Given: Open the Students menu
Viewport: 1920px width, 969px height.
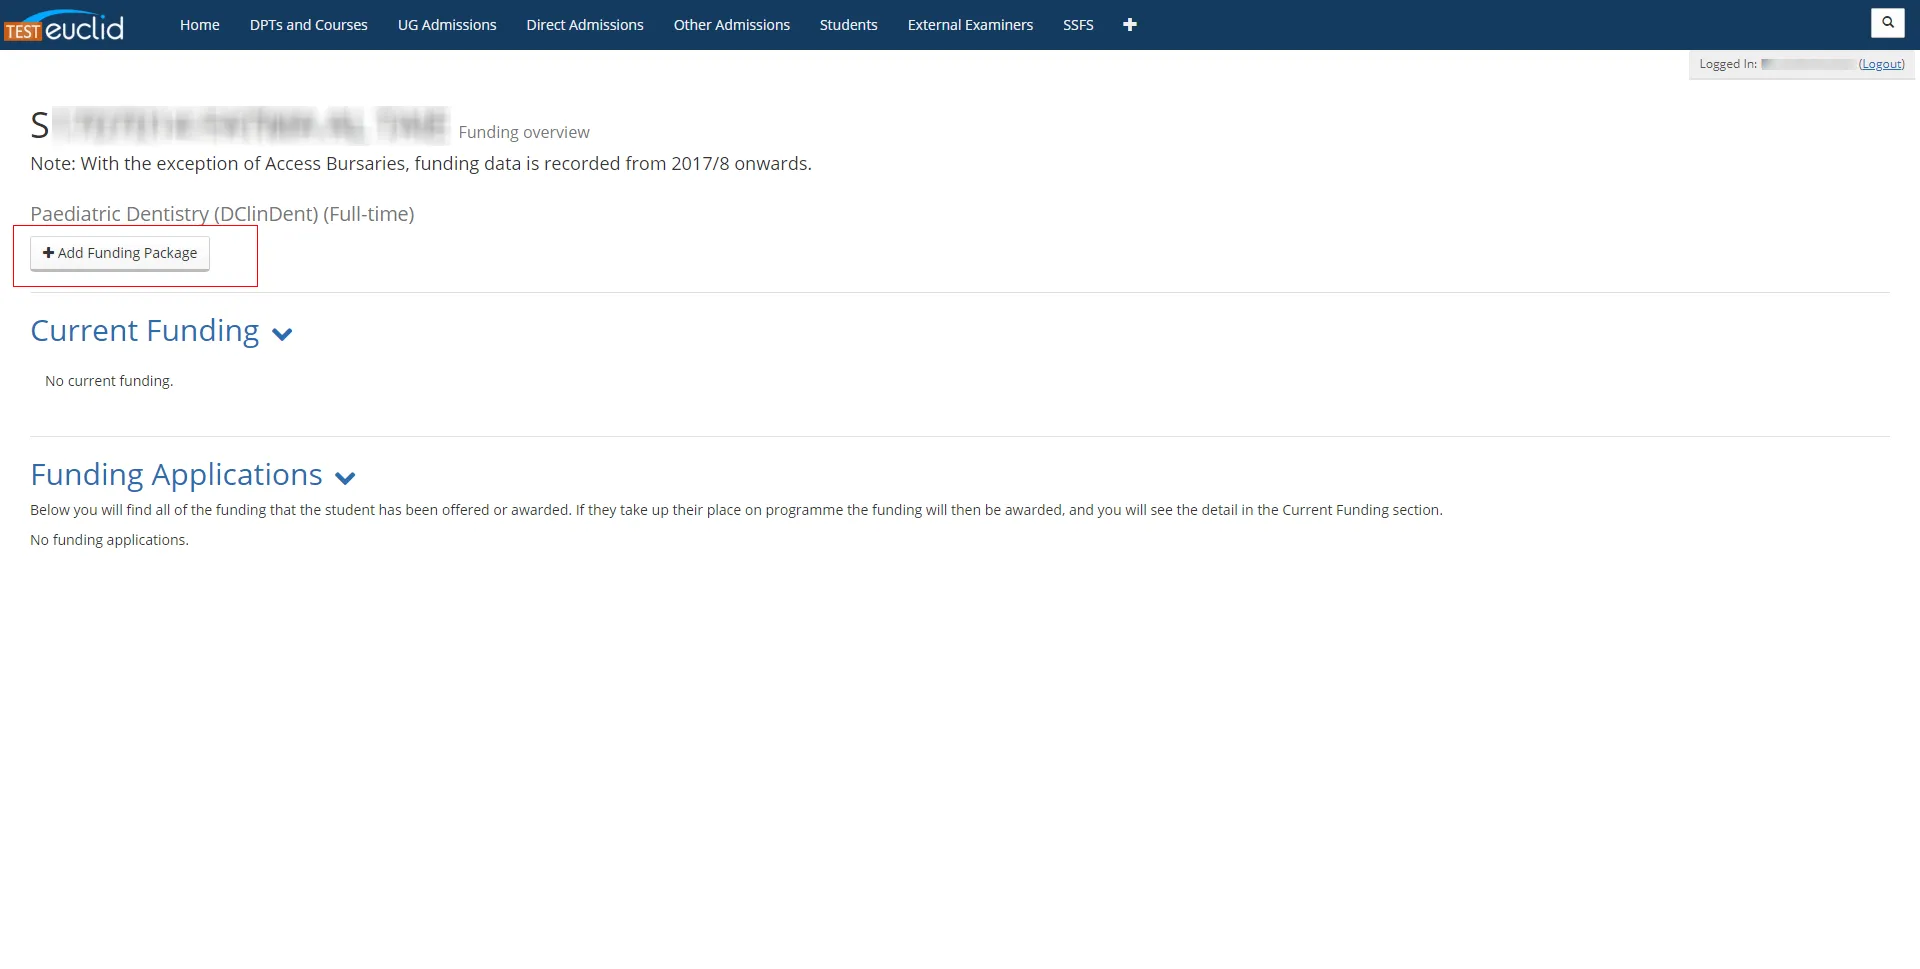Looking at the screenshot, I should click(x=848, y=25).
